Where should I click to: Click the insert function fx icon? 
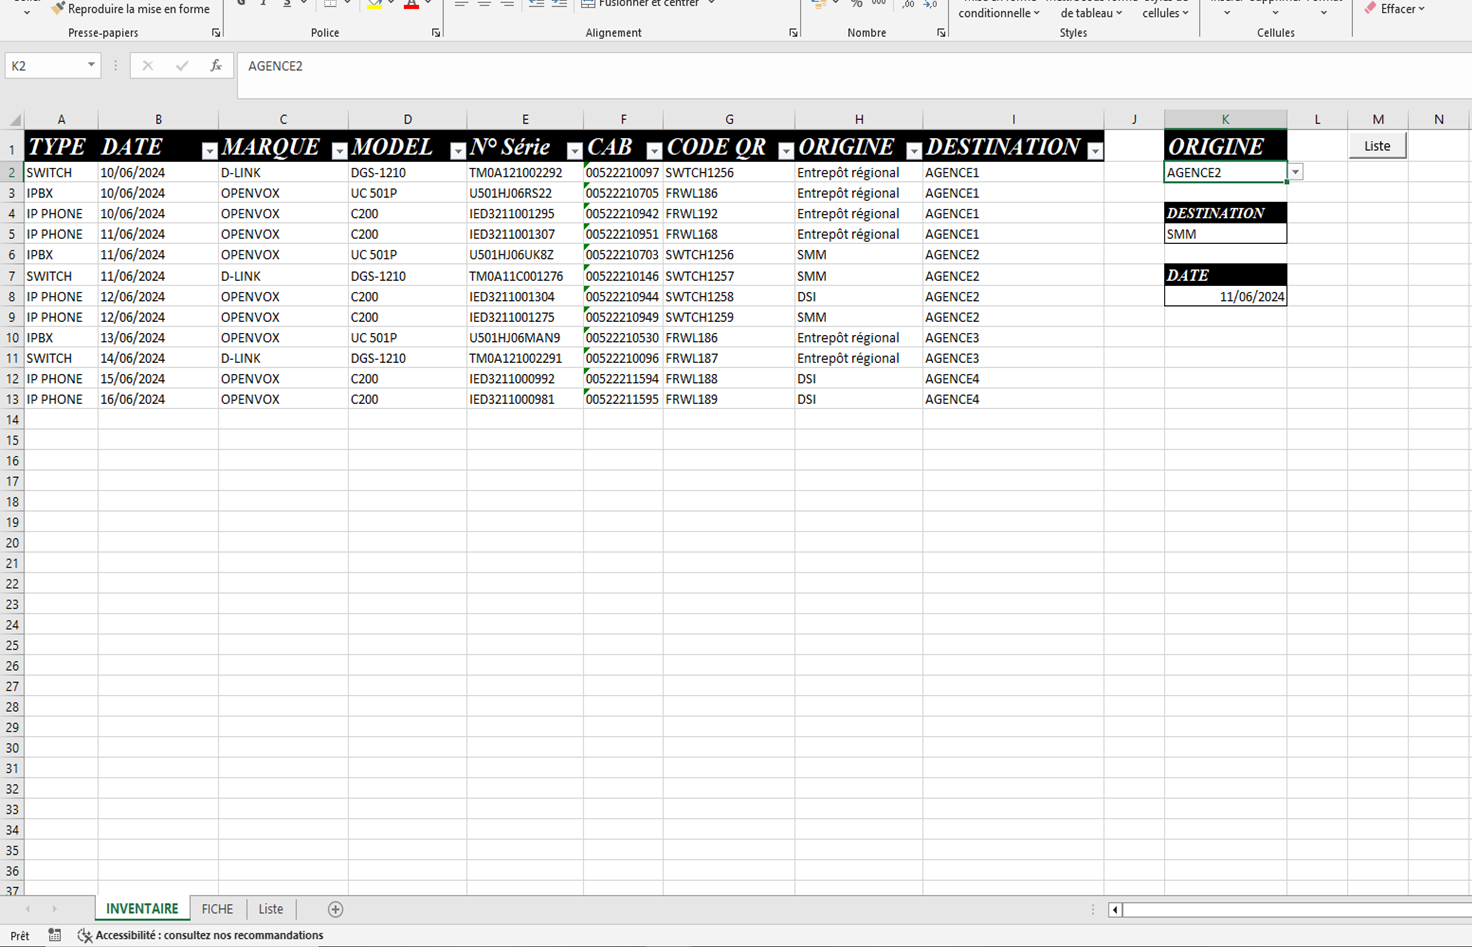(216, 66)
